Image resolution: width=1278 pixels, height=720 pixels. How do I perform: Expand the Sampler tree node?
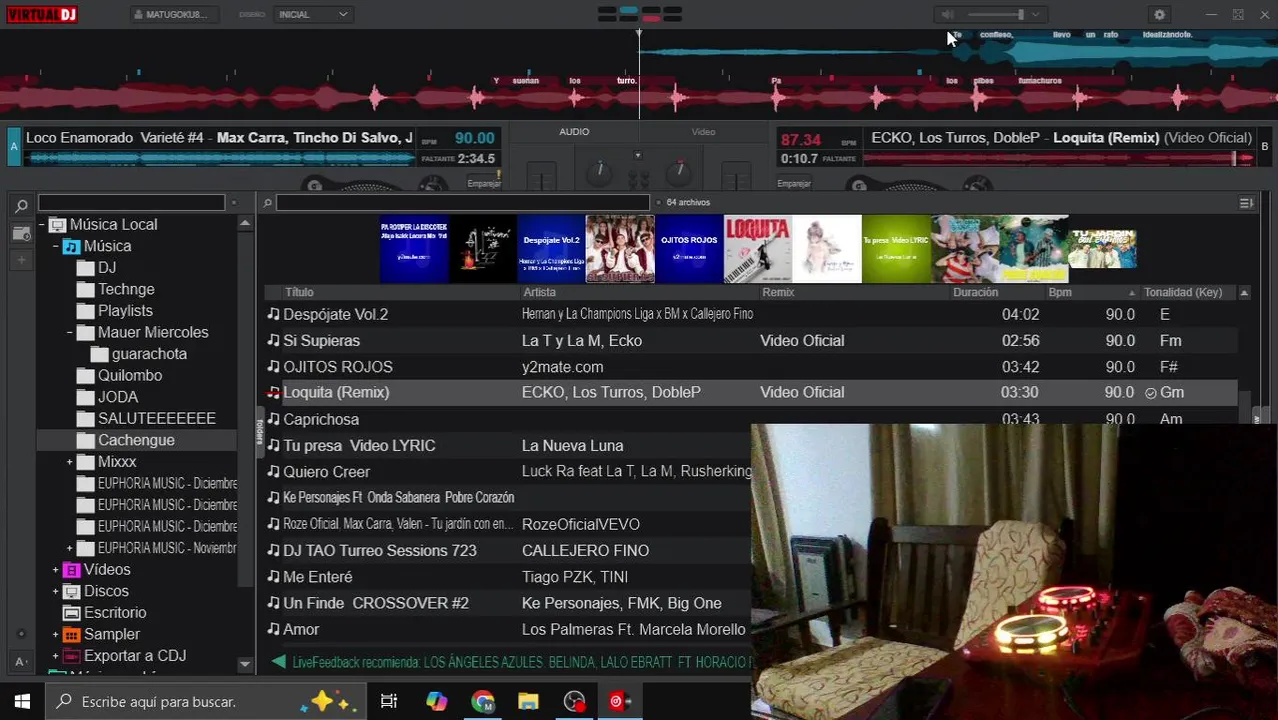pos(56,635)
